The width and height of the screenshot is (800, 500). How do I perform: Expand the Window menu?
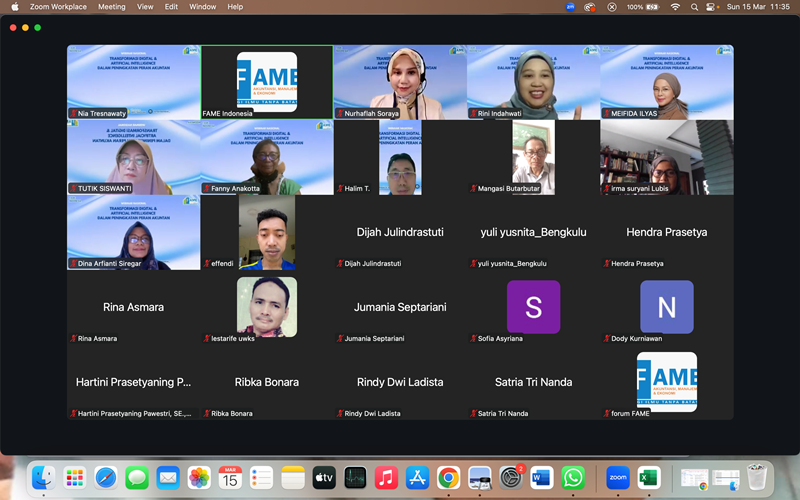pyautogui.click(x=202, y=7)
